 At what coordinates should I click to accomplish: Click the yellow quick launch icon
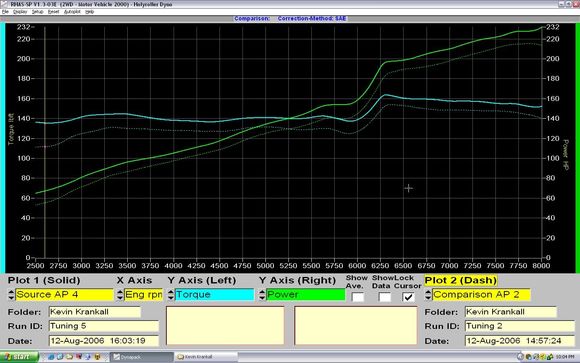click(97, 357)
